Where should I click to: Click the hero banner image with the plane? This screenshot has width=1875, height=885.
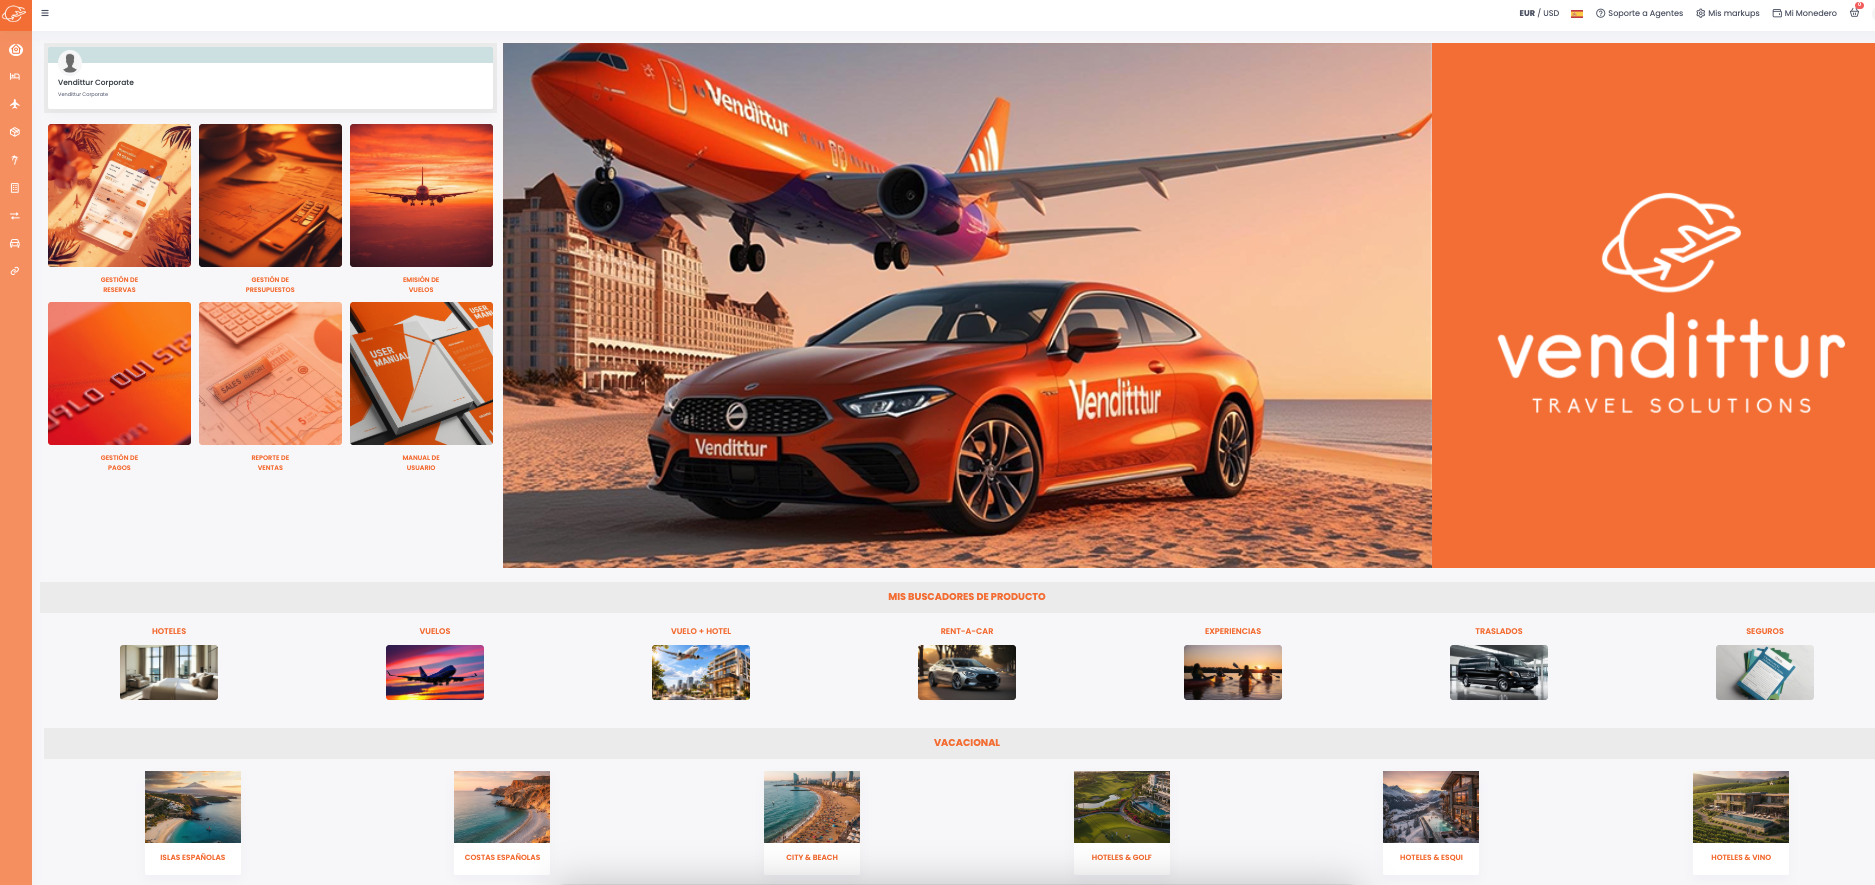click(x=967, y=305)
